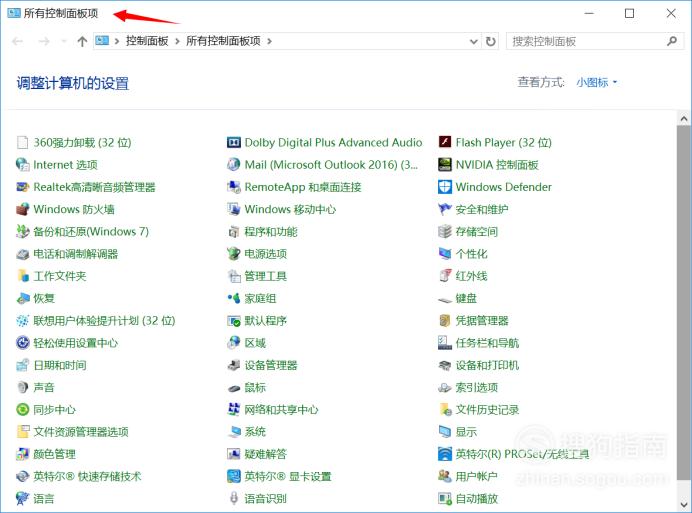Open the 设备和打印机 link
Viewport: 692px width, 513px height.
[487, 365]
